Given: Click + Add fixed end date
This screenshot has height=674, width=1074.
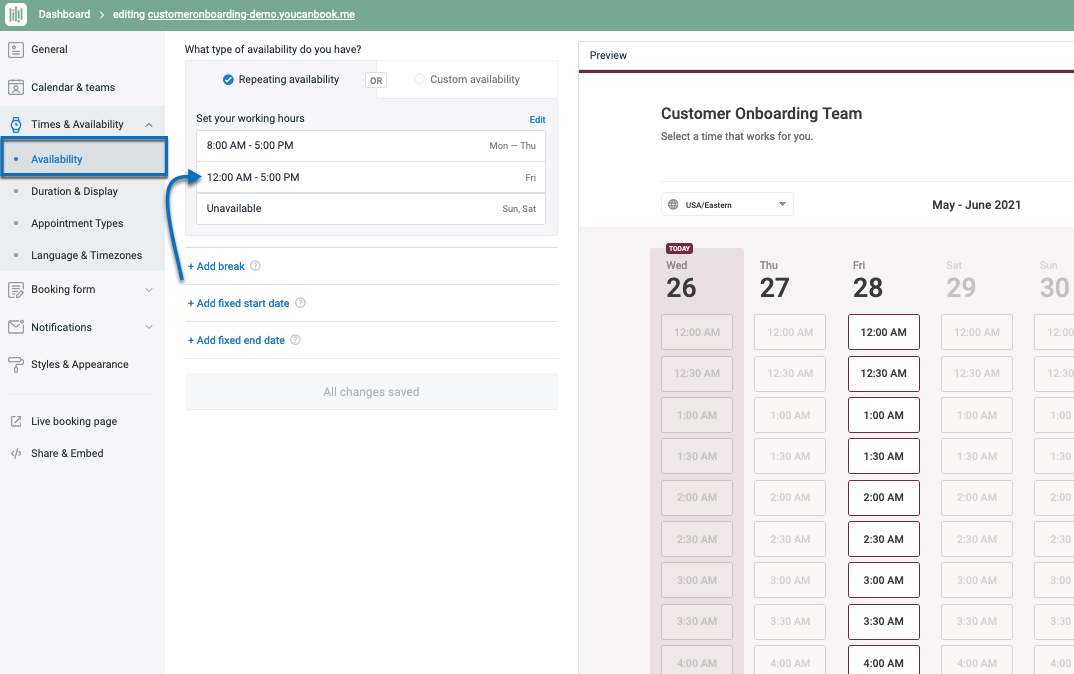Looking at the screenshot, I should 236,340.
